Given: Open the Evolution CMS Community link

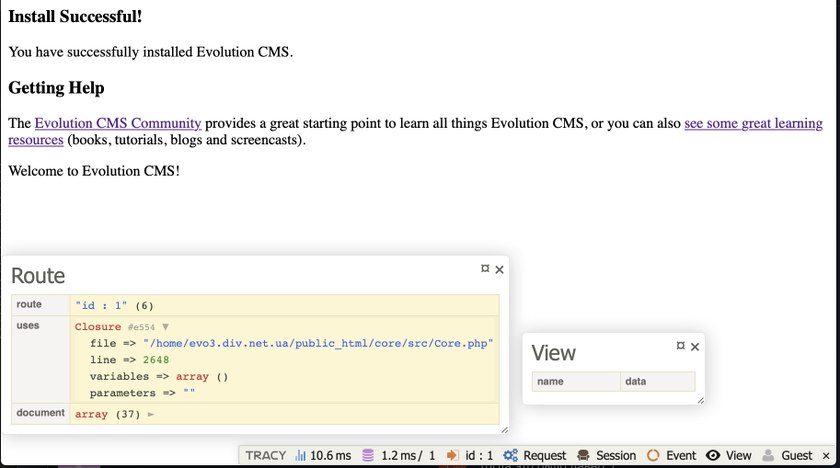Looking at the screenshot, I should [118, 123].
